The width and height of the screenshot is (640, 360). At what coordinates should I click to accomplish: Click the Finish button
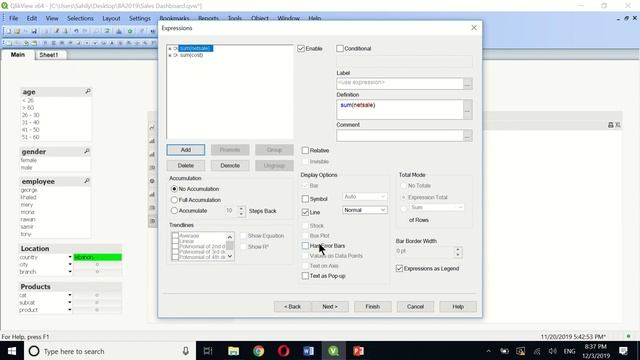pos(373,307)
